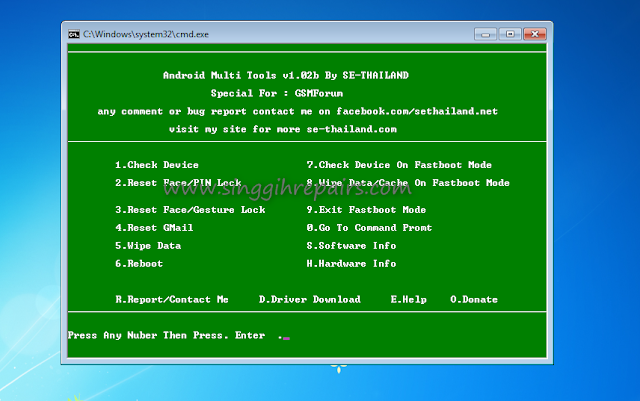640x401 pixels.
Task: Minimize the cmd.exe window
Action: [485, 34]
